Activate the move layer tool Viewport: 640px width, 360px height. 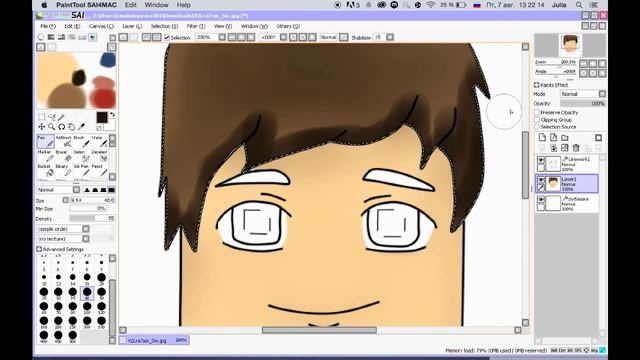pos(41,127)
